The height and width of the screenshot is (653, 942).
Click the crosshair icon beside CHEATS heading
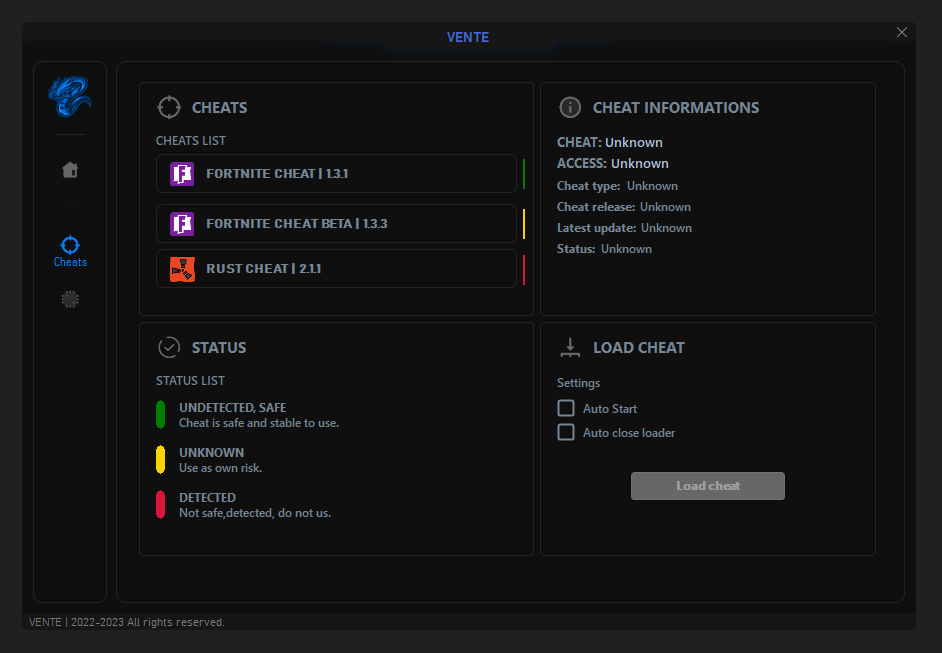tap(169, 108)
